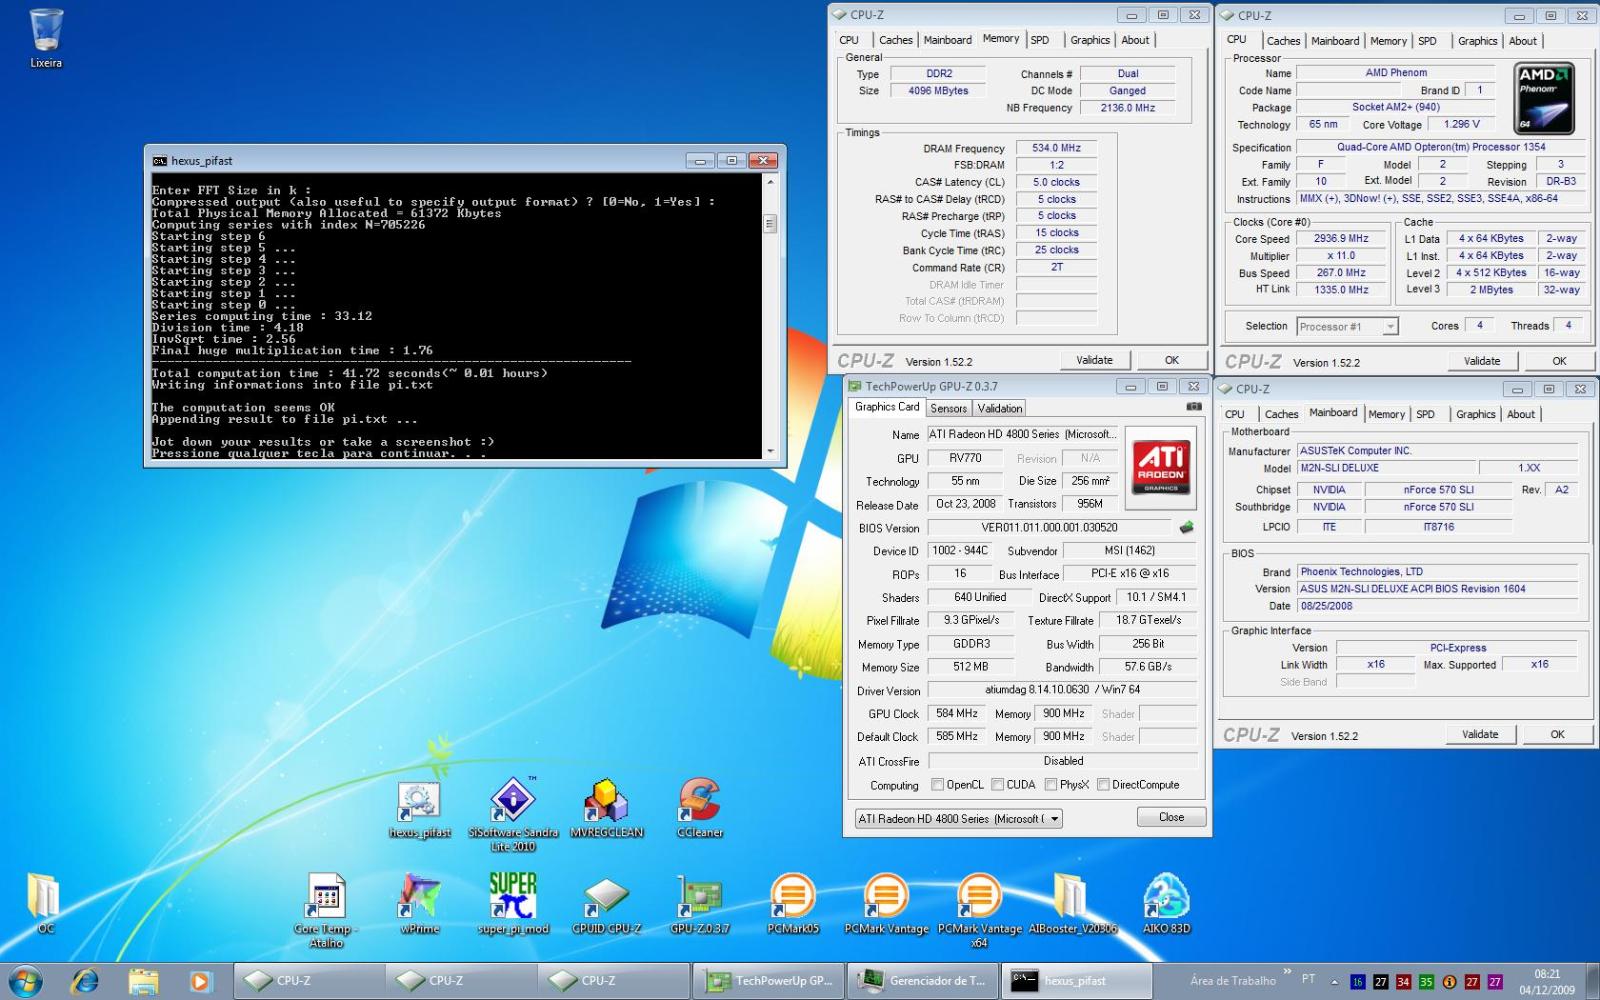Toggle the CUDA checkbox in GPU-Z
Viewport: 1600px width, 1000px height.
click(x=997, y=785)
